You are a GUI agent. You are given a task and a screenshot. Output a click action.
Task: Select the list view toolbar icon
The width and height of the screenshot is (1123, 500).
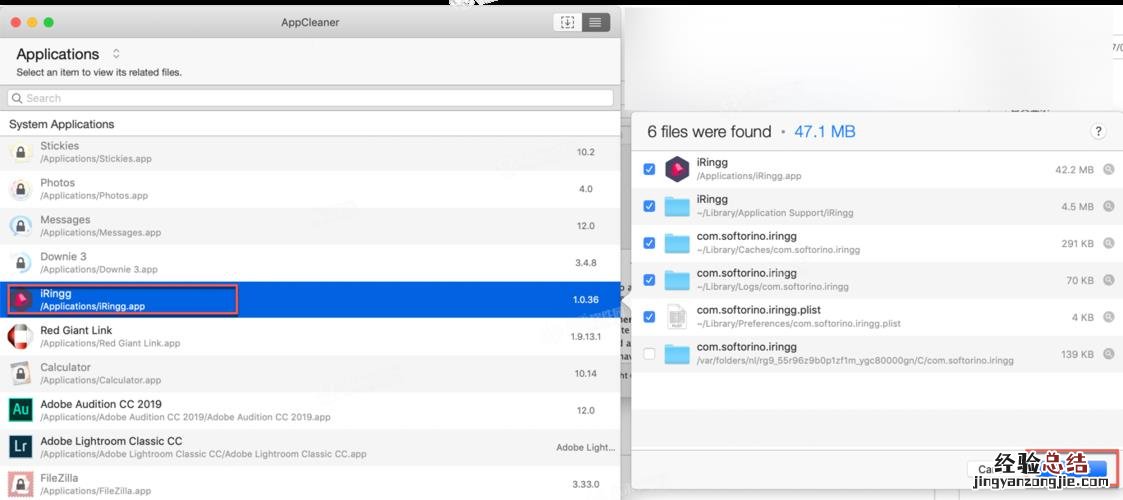coord(596,22)
